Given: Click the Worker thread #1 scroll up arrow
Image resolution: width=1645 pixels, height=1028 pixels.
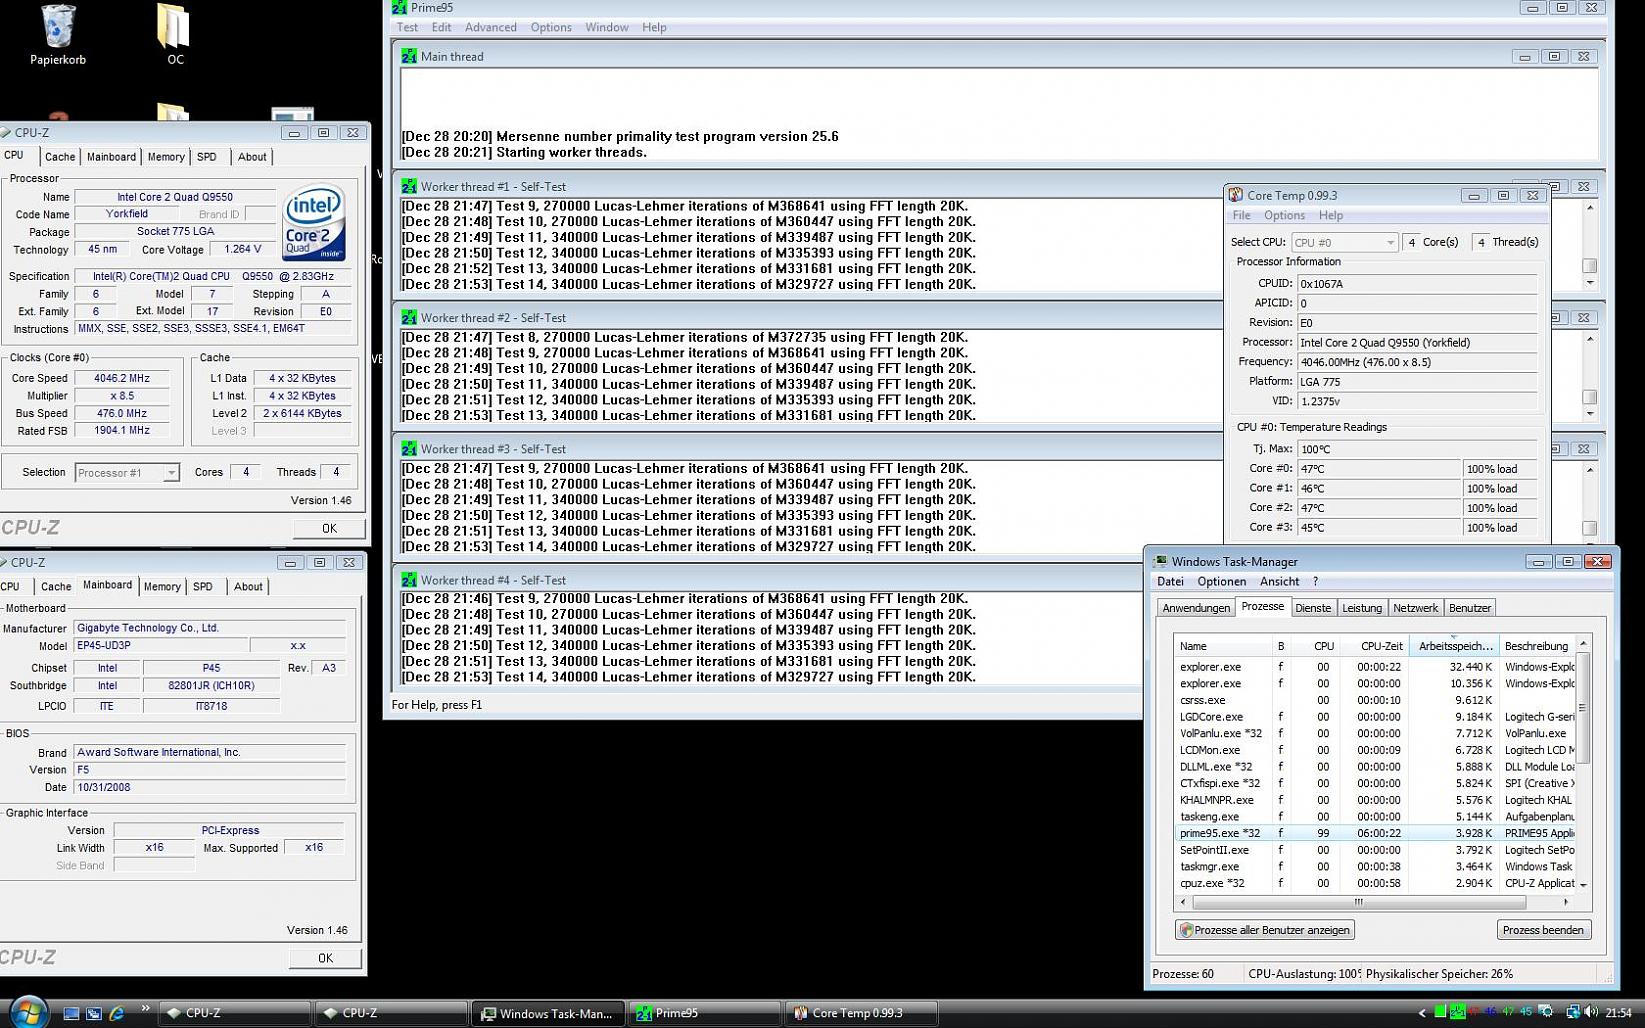Looking at the screenshot, I should [x=1590, y=207].
